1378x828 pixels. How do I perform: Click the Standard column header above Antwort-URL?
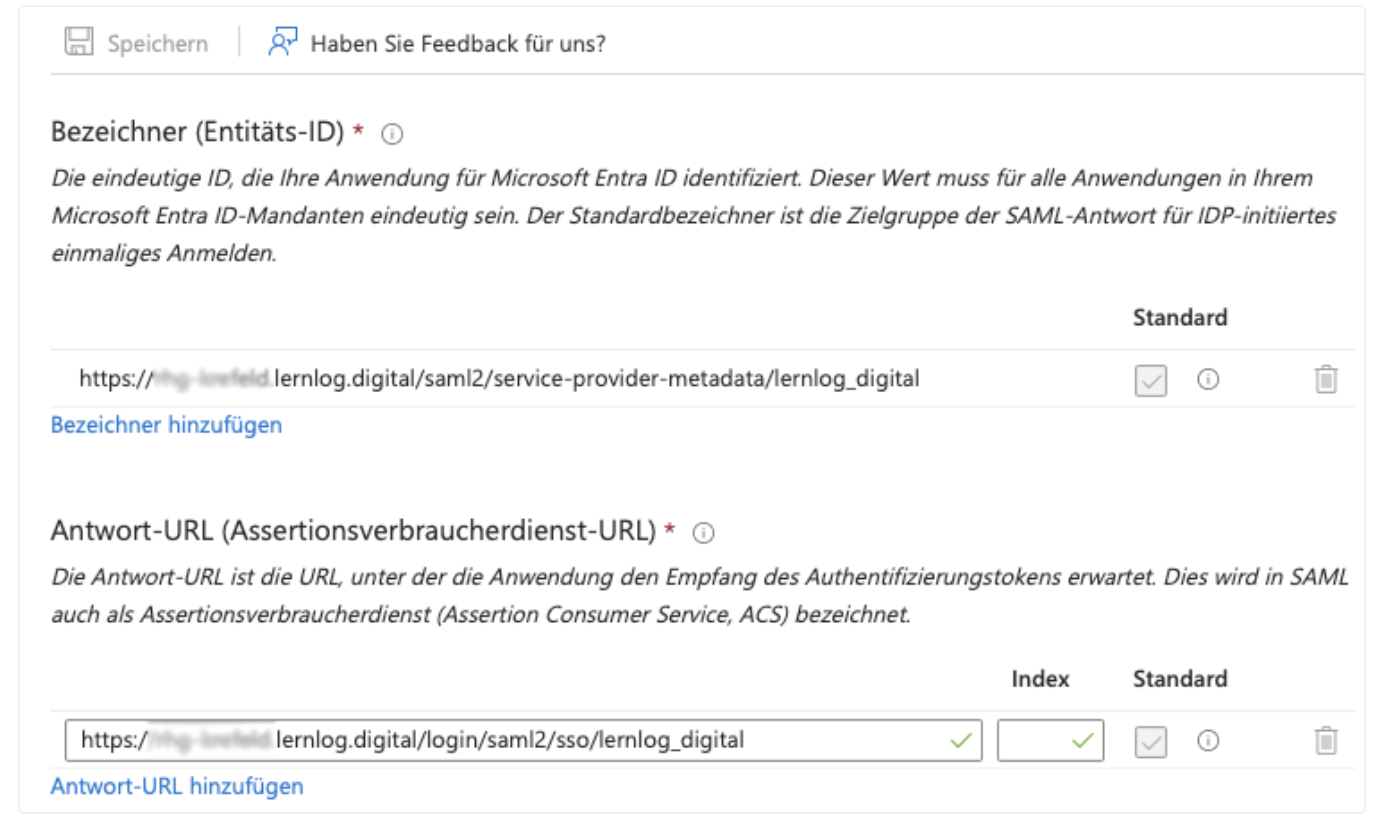1180,679
